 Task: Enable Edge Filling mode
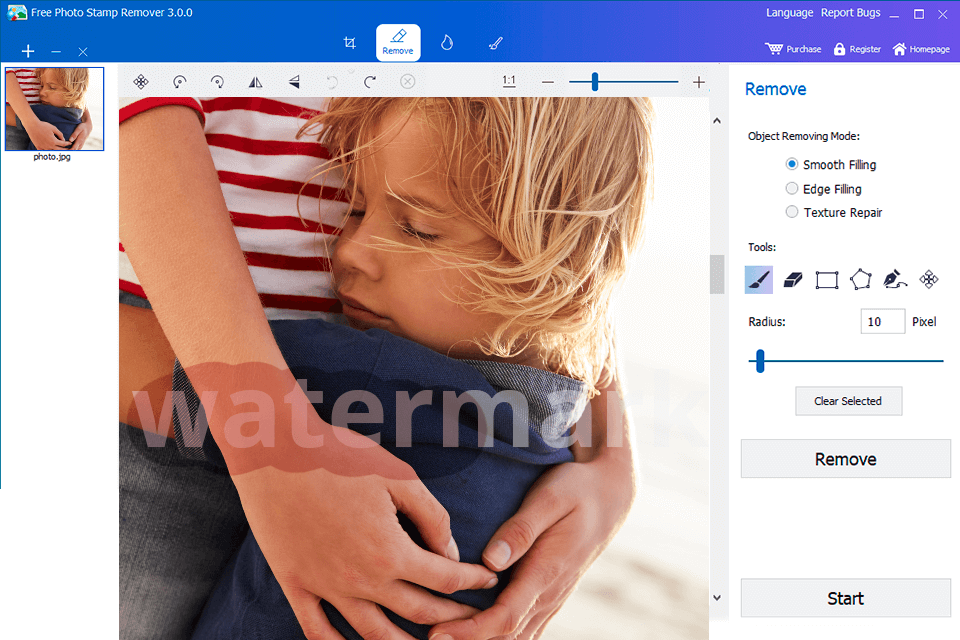point(791,188)
